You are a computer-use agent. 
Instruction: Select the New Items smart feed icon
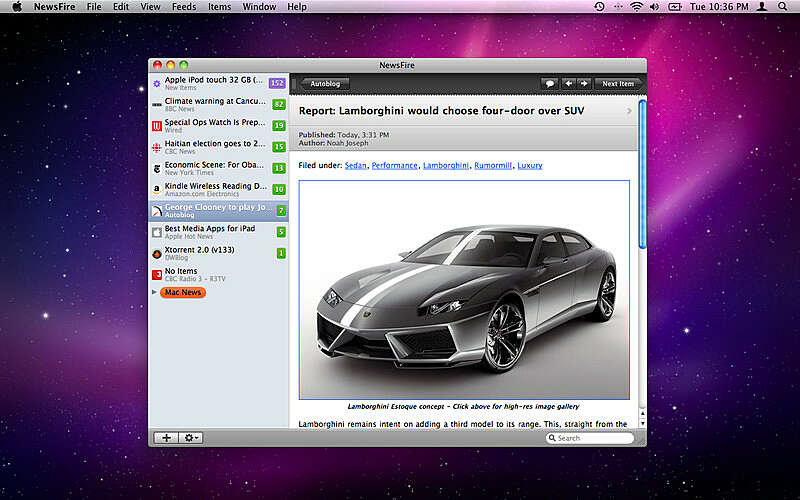coord(157,83)
